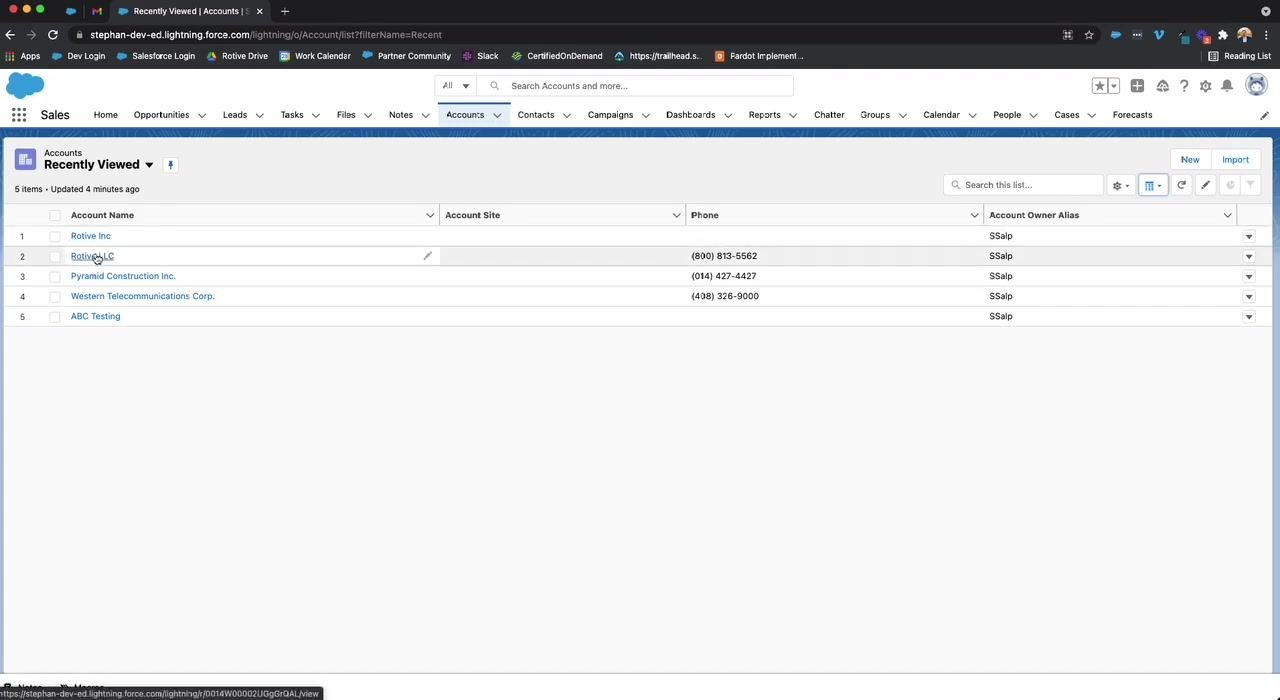Open the Forecasts tab
1280x700 pixels.
(1132, 115)
